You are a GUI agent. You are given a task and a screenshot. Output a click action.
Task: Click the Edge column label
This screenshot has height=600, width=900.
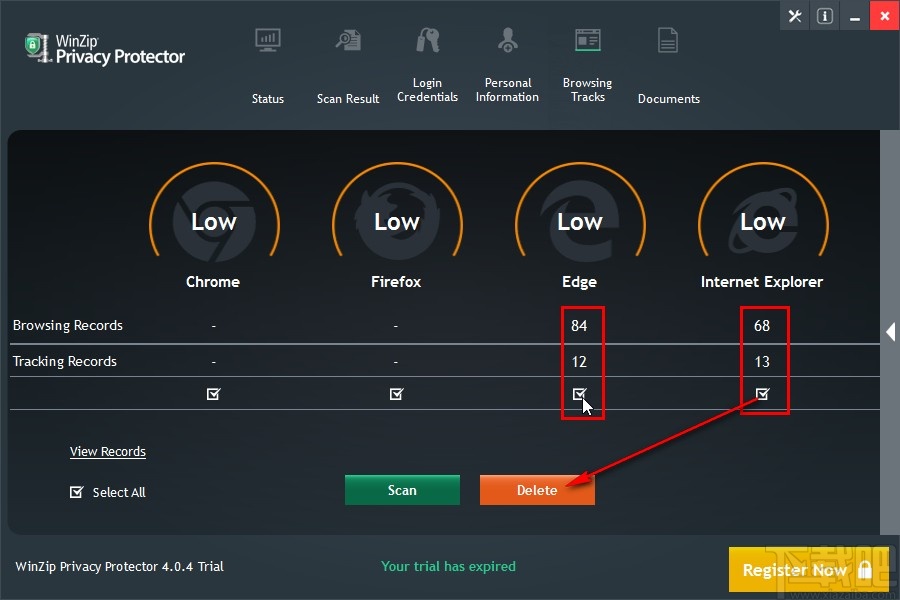579,282
